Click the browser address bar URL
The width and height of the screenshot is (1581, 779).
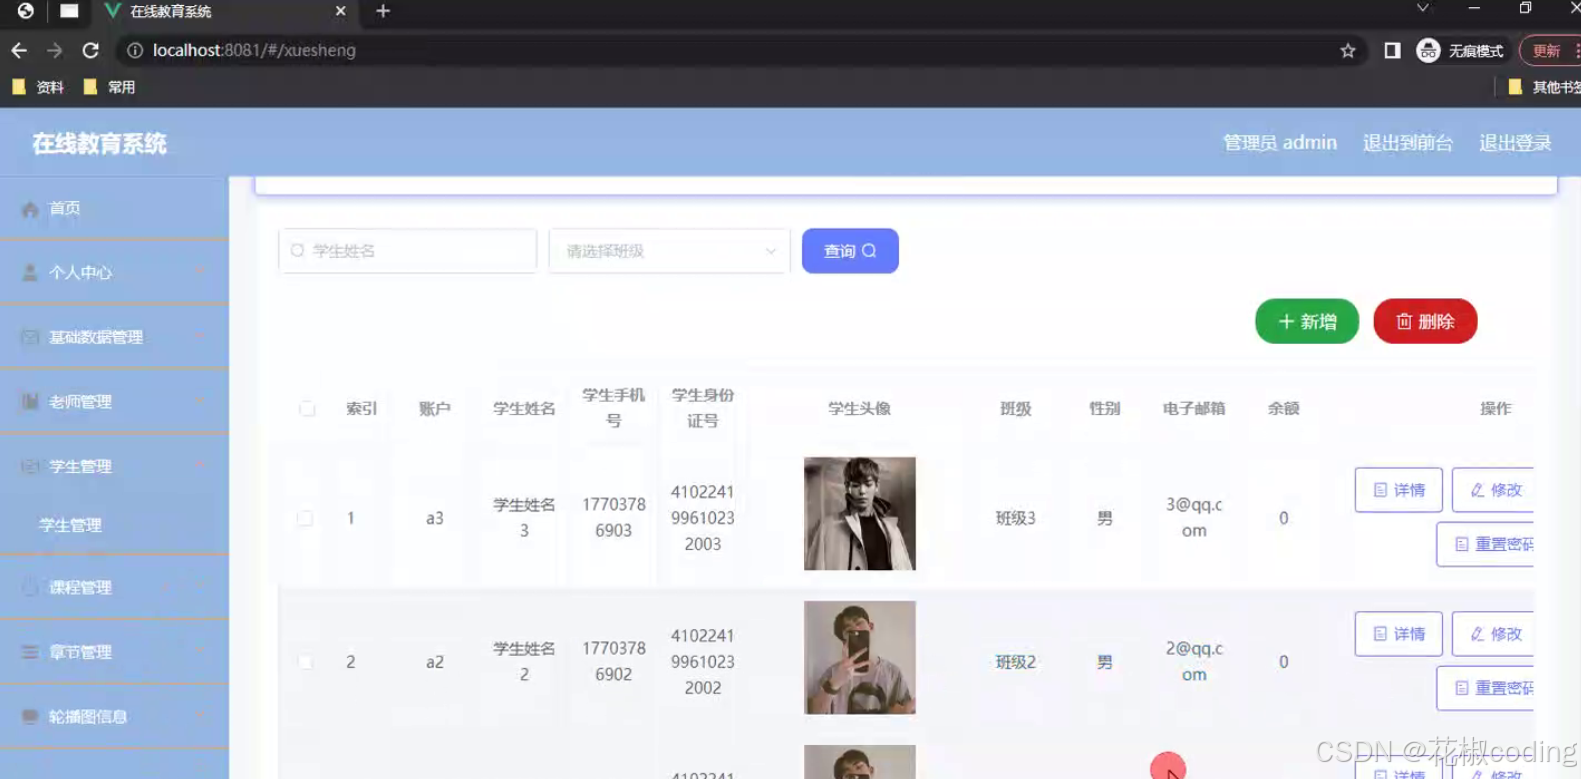pyautogui.click(x=254, y=50)
